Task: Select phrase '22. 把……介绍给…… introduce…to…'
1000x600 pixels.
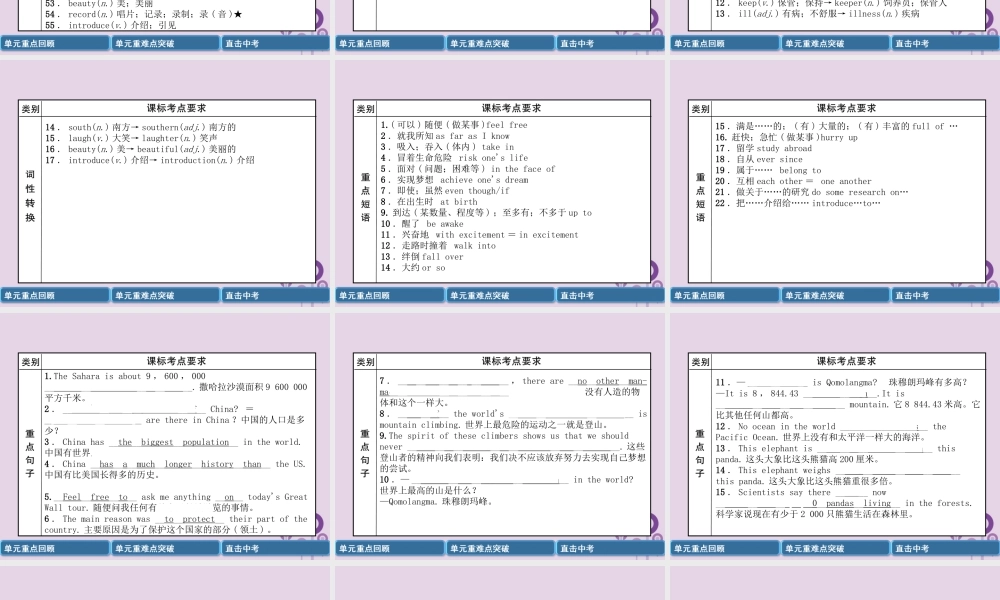Action: click(x=798, y=203)
